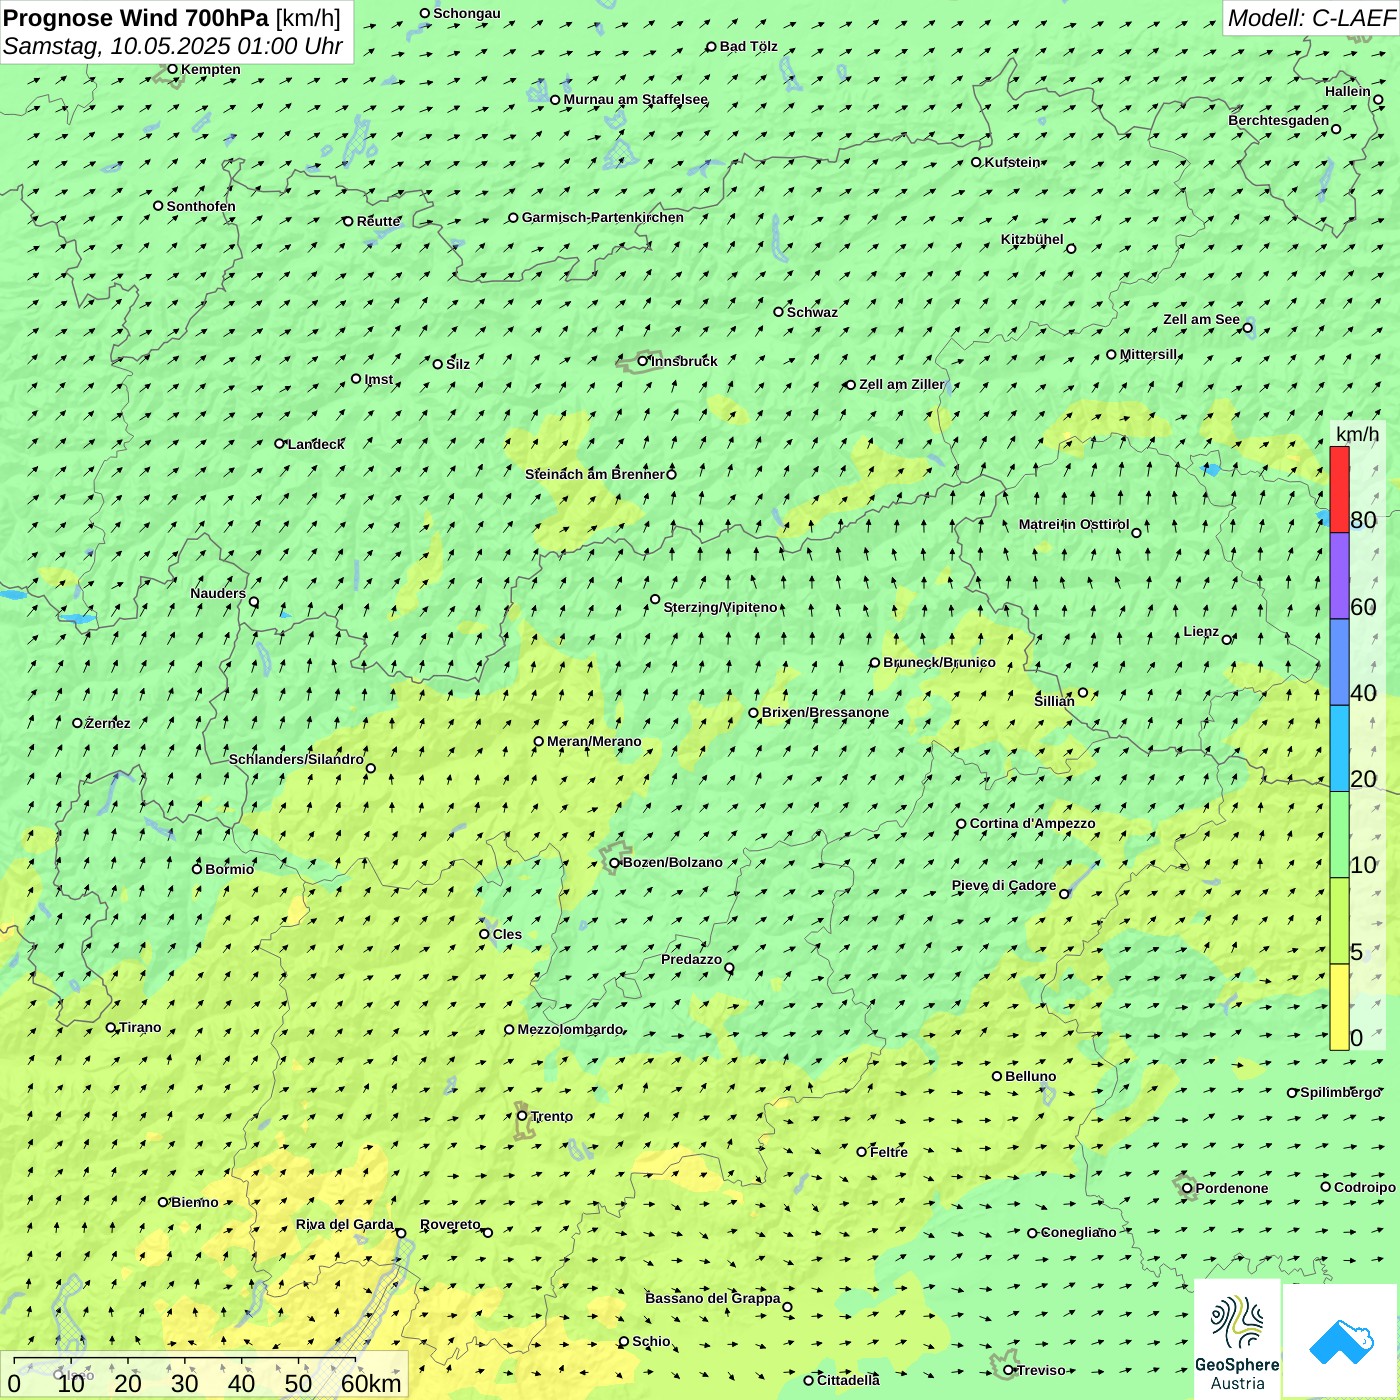Click the date 'Samstag, 10.05.2025 01:00 Uhr'

[173, 46]
